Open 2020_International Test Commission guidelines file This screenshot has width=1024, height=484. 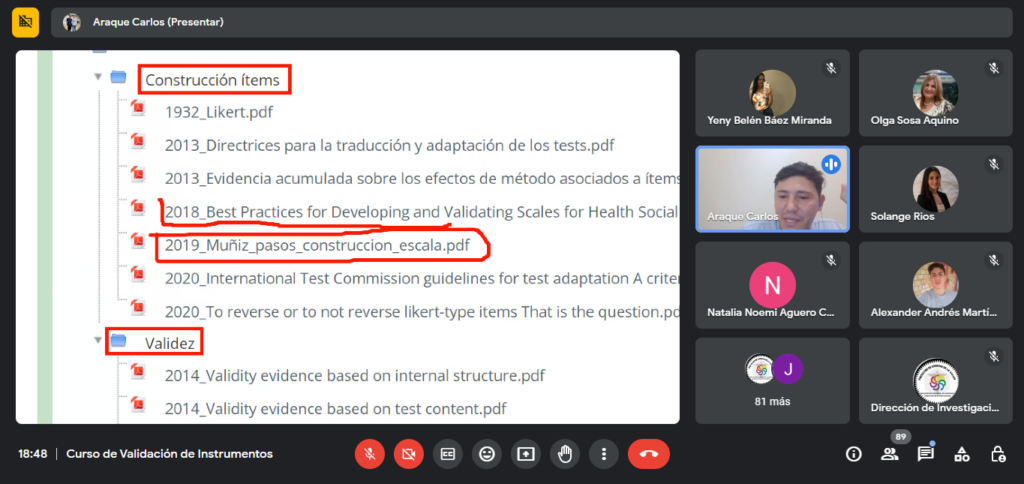click(422, 279)
